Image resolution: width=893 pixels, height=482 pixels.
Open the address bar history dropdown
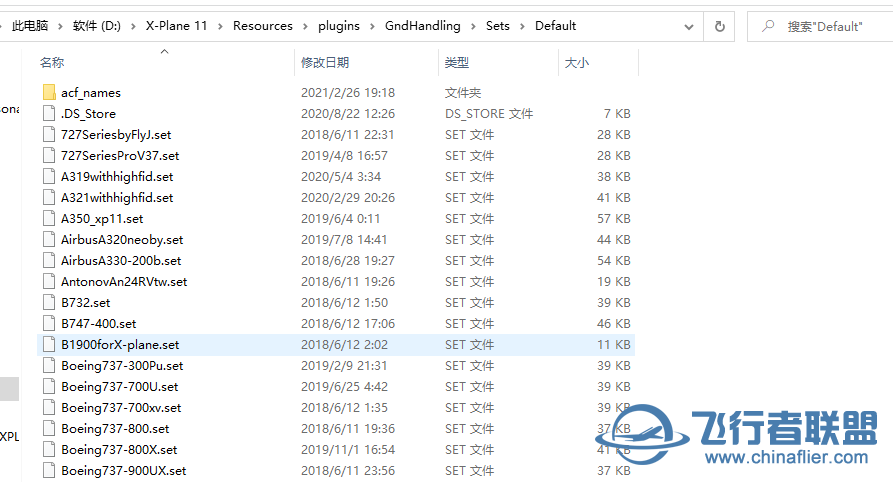click(x=689, y=27)
